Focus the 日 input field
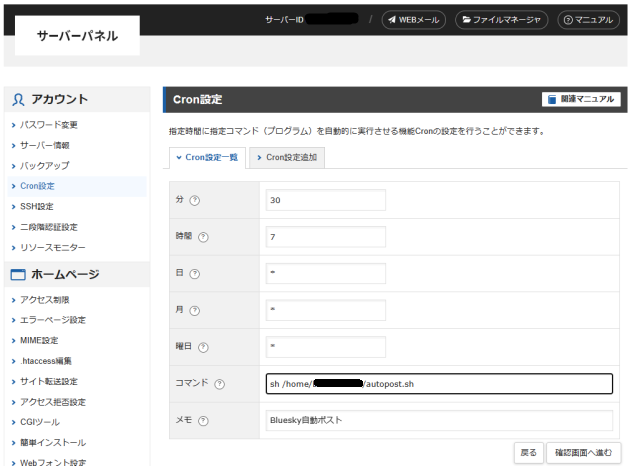The image size is (640, 466). [x=326, y=273]
